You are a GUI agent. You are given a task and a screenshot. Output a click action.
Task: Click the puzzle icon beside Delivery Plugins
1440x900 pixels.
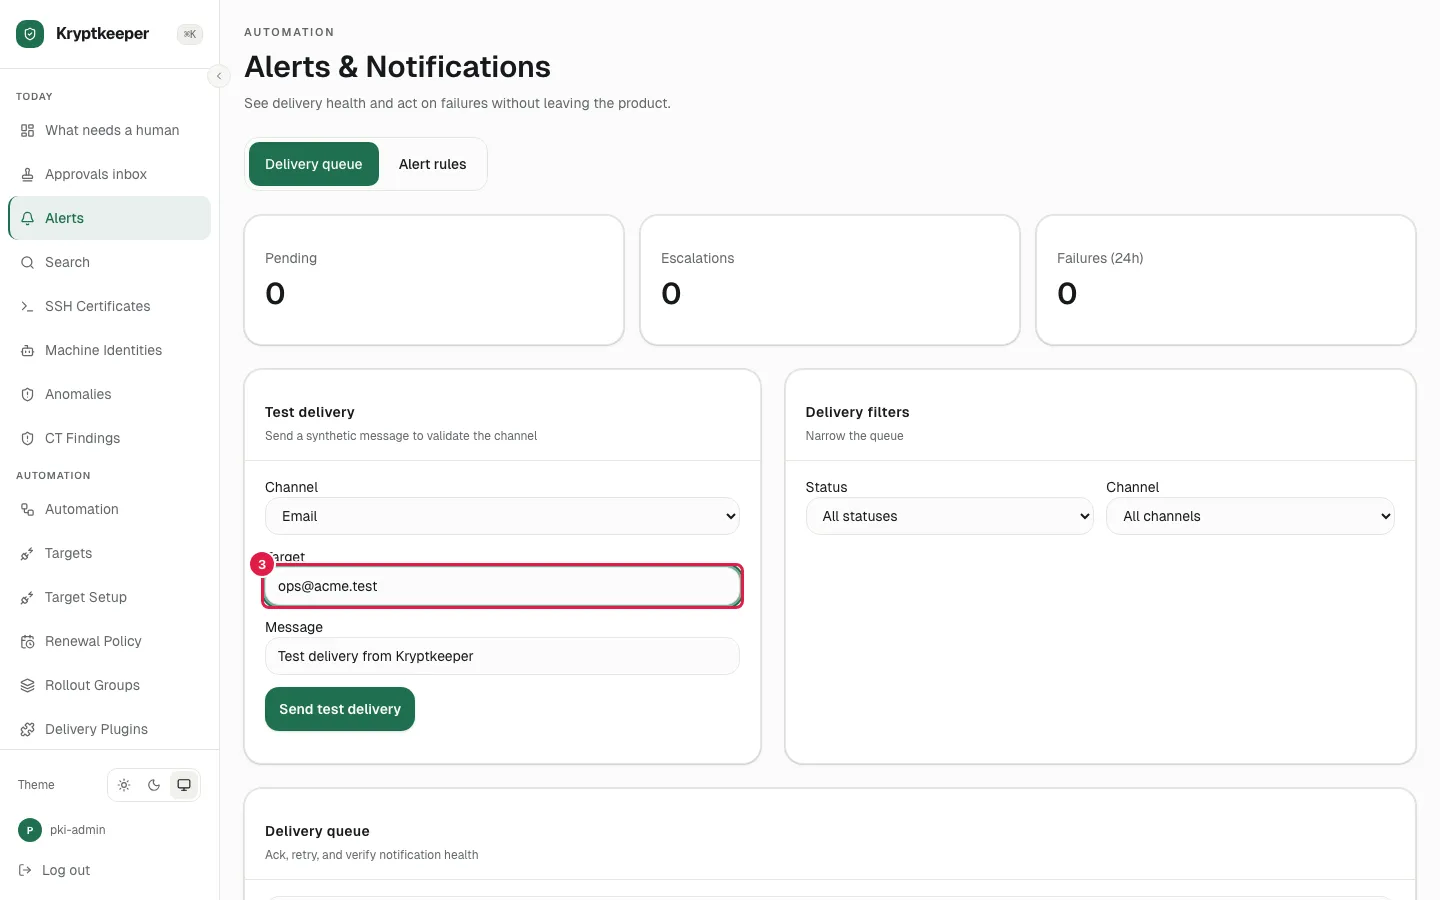click(27, 730)
